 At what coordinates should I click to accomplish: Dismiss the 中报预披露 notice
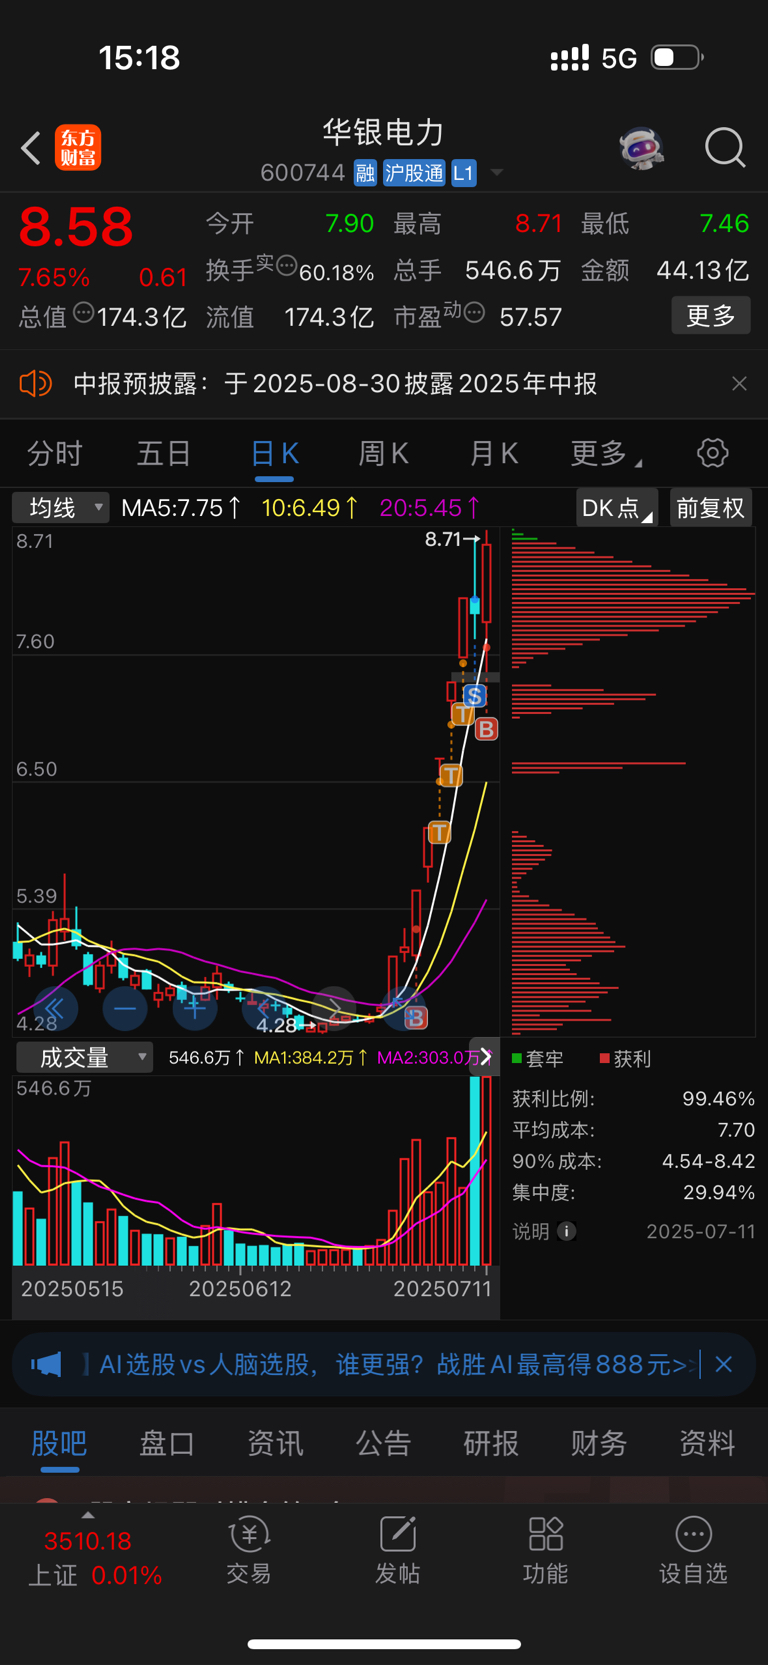click(739, 384)
